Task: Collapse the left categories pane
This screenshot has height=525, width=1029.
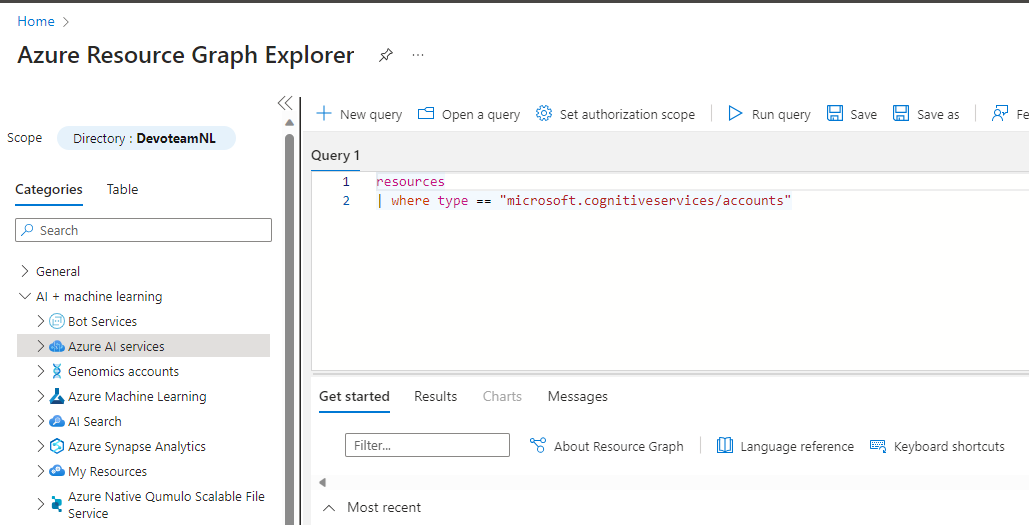Action: click(285, 102)
